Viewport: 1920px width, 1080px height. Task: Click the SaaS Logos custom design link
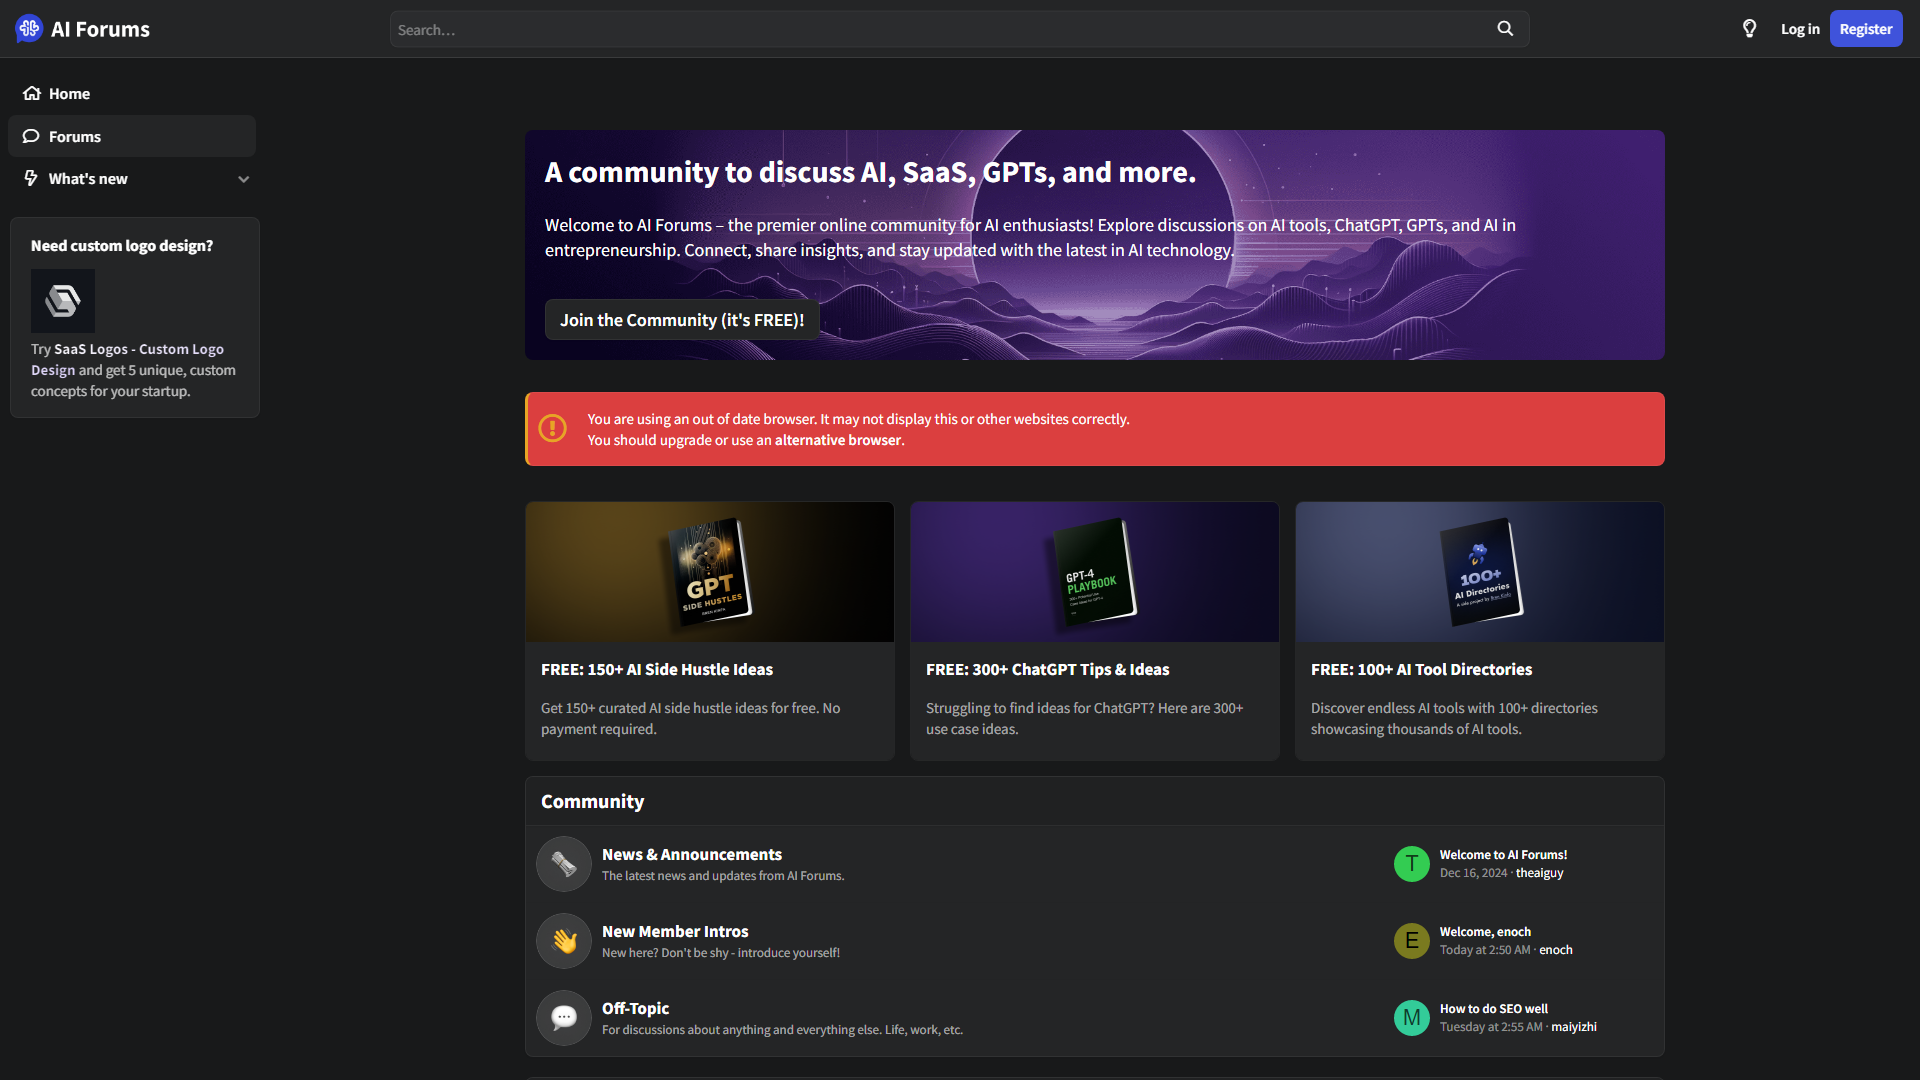coord(127,359)
